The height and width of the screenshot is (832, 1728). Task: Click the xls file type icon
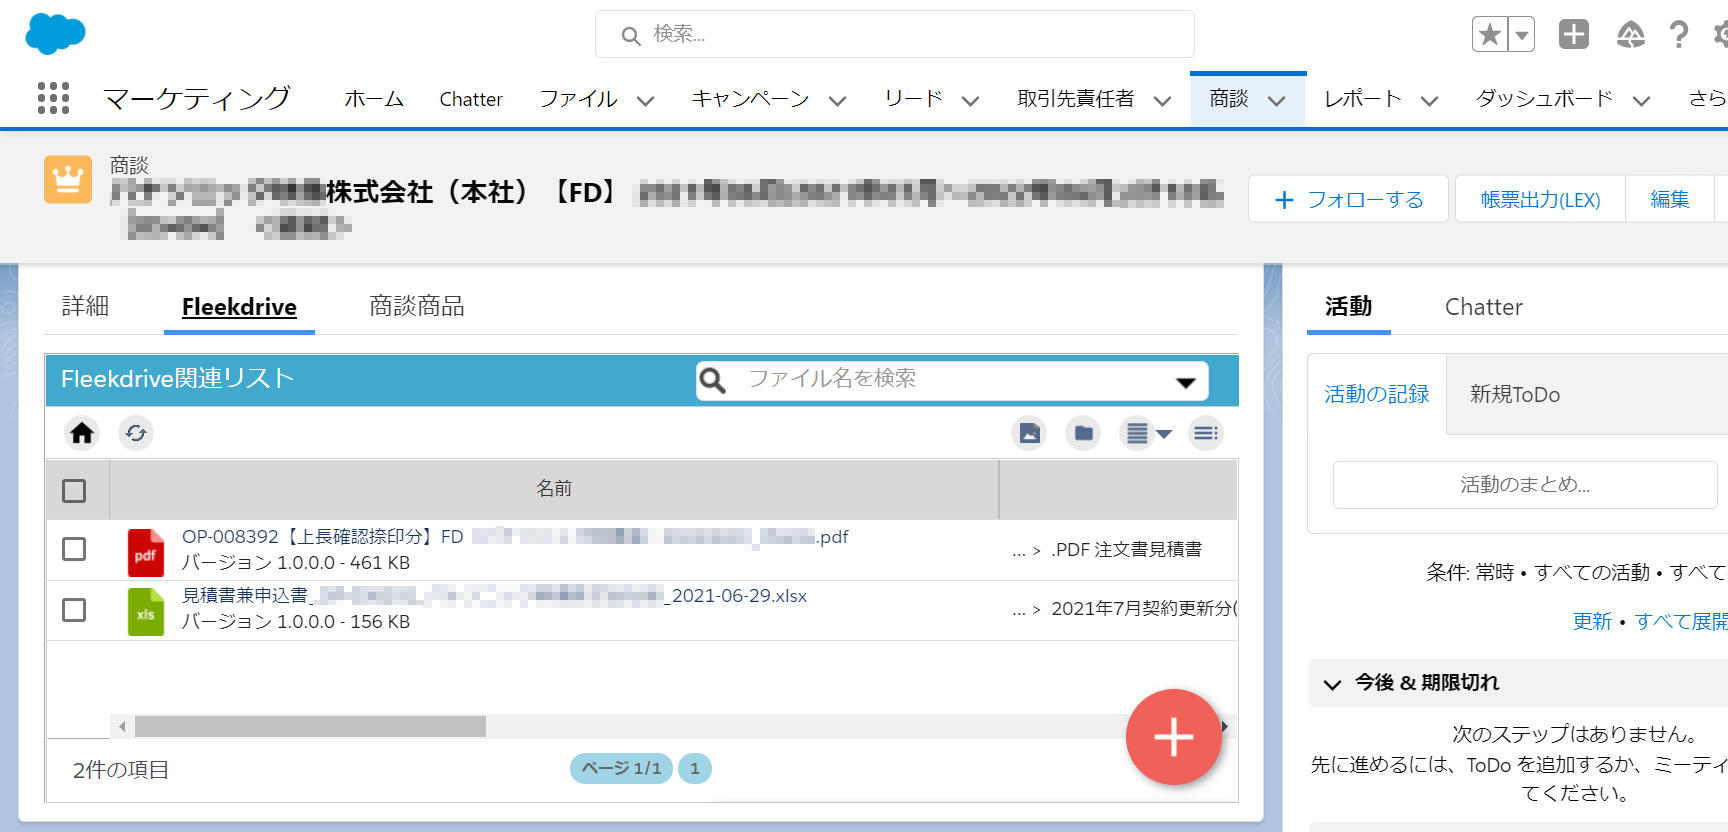[x=146, y=612]
